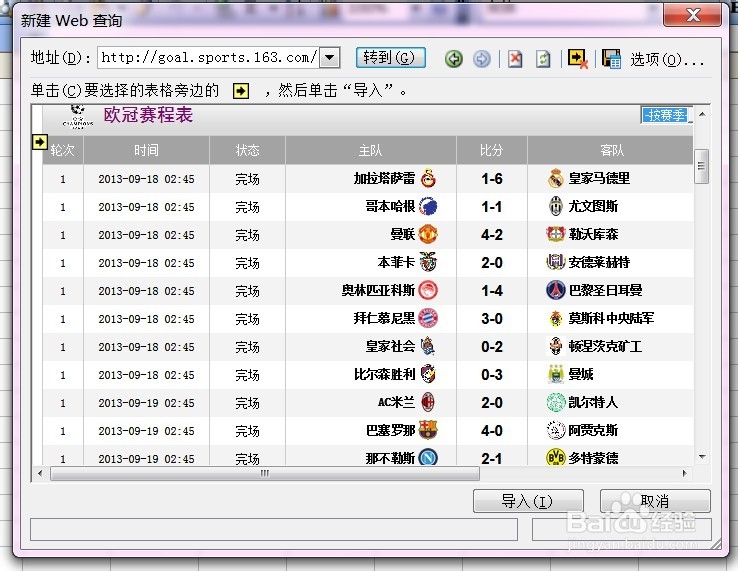Click the Bayern Munich crest icon
The image size is (738, 571).
point(428,318)
